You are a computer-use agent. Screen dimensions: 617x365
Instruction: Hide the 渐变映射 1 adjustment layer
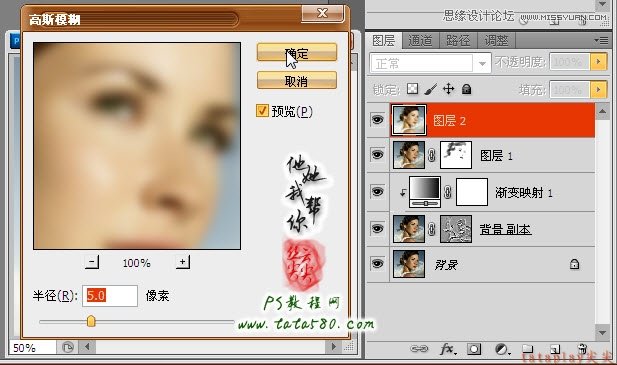pos(377,192)
